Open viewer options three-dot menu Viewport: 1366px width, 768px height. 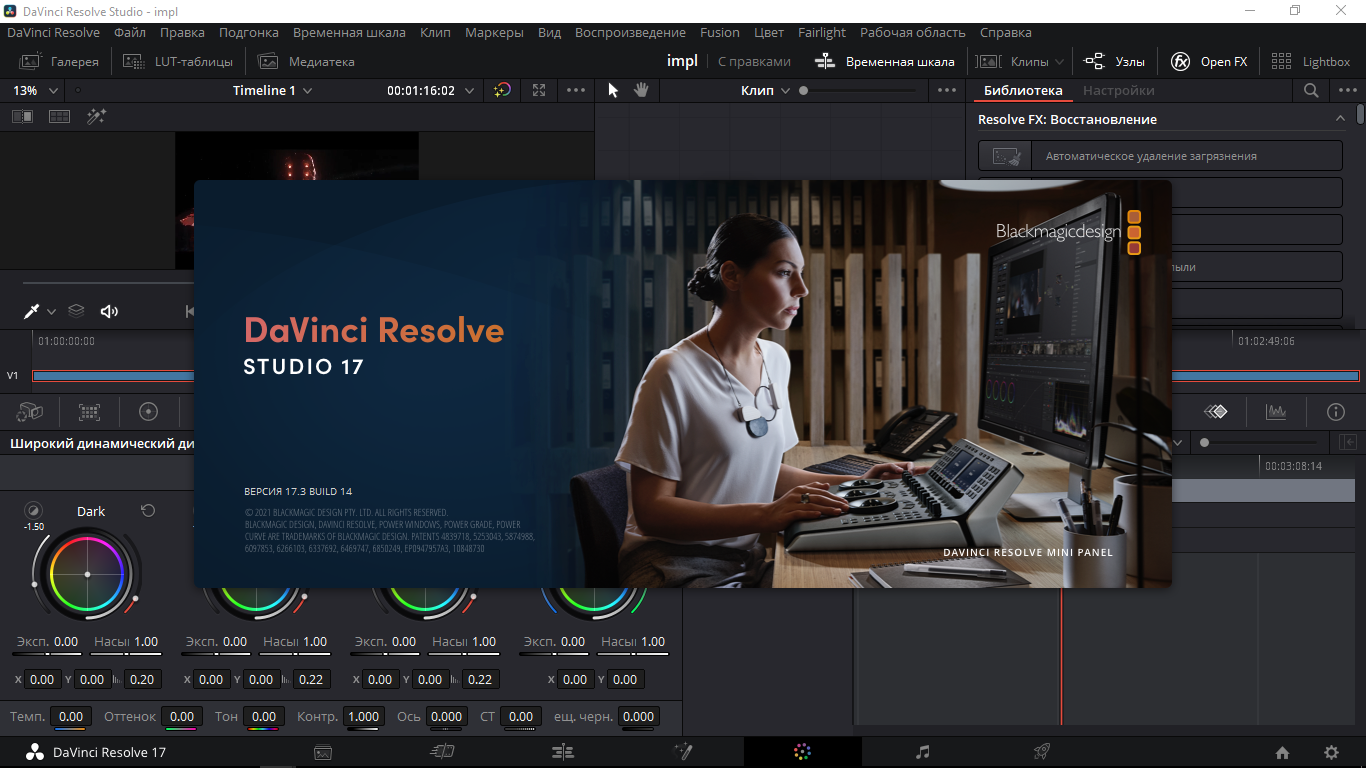click(x=576, y=90)
